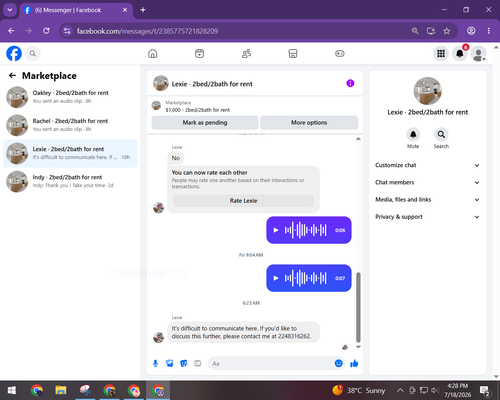Open the Marketplace storefront icon
This screenshot has width=500, height=400.
[293, 53]
